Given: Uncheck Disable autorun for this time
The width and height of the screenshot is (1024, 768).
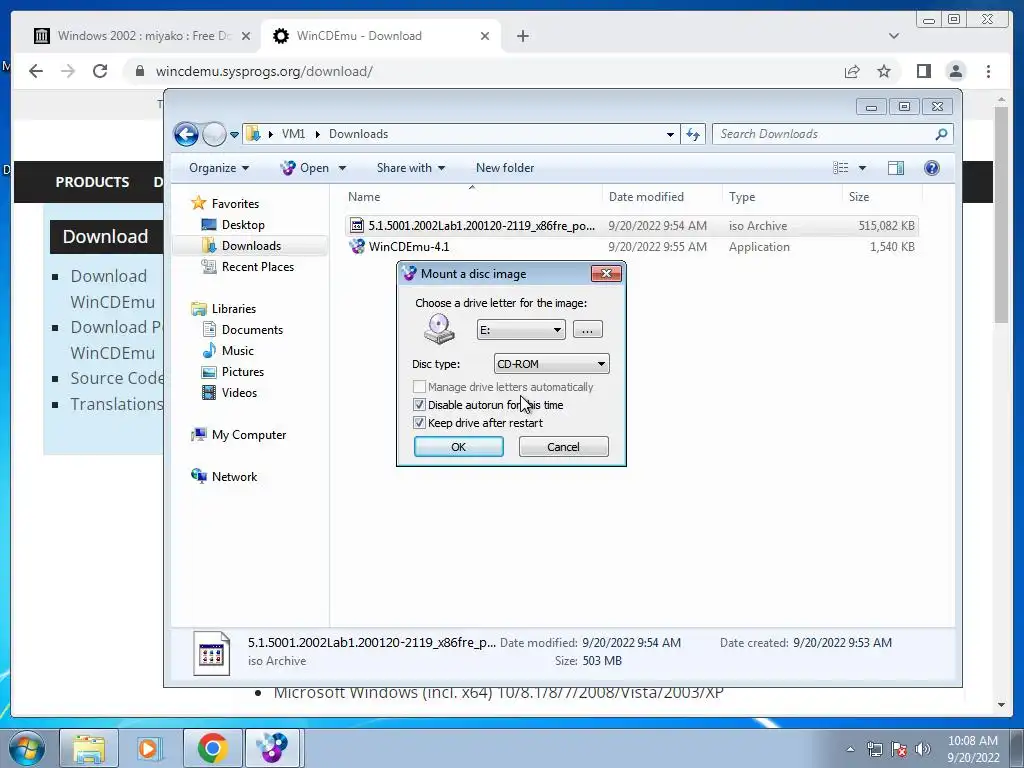Looking at the screenshot, I should click(x=419, y=405).
